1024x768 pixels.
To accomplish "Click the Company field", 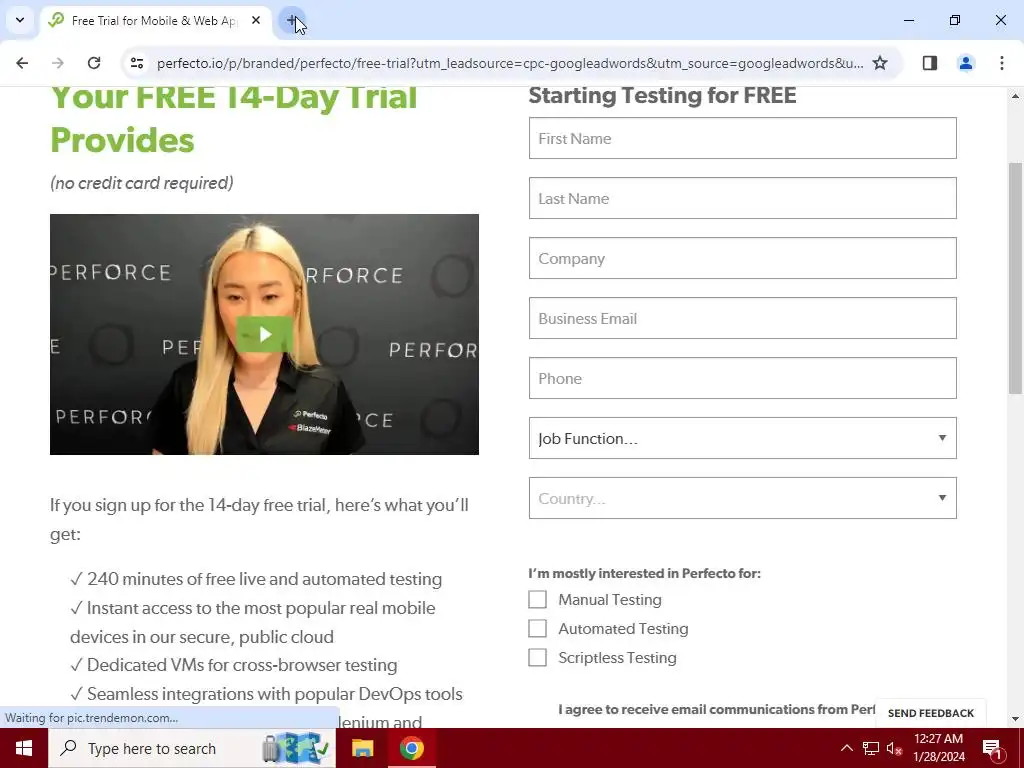I will [x=743, y=258].
